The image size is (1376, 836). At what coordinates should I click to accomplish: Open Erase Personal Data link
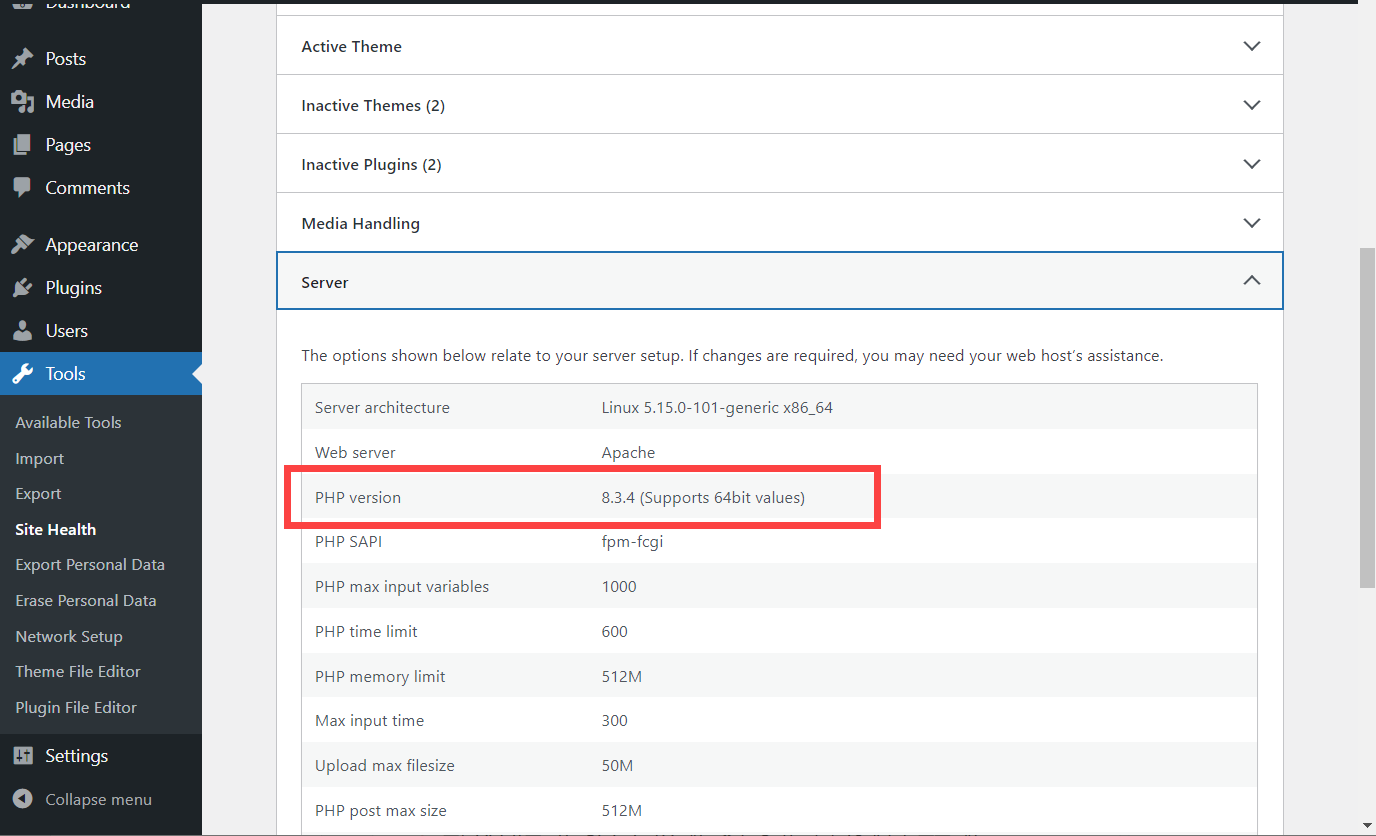point(86,601)
